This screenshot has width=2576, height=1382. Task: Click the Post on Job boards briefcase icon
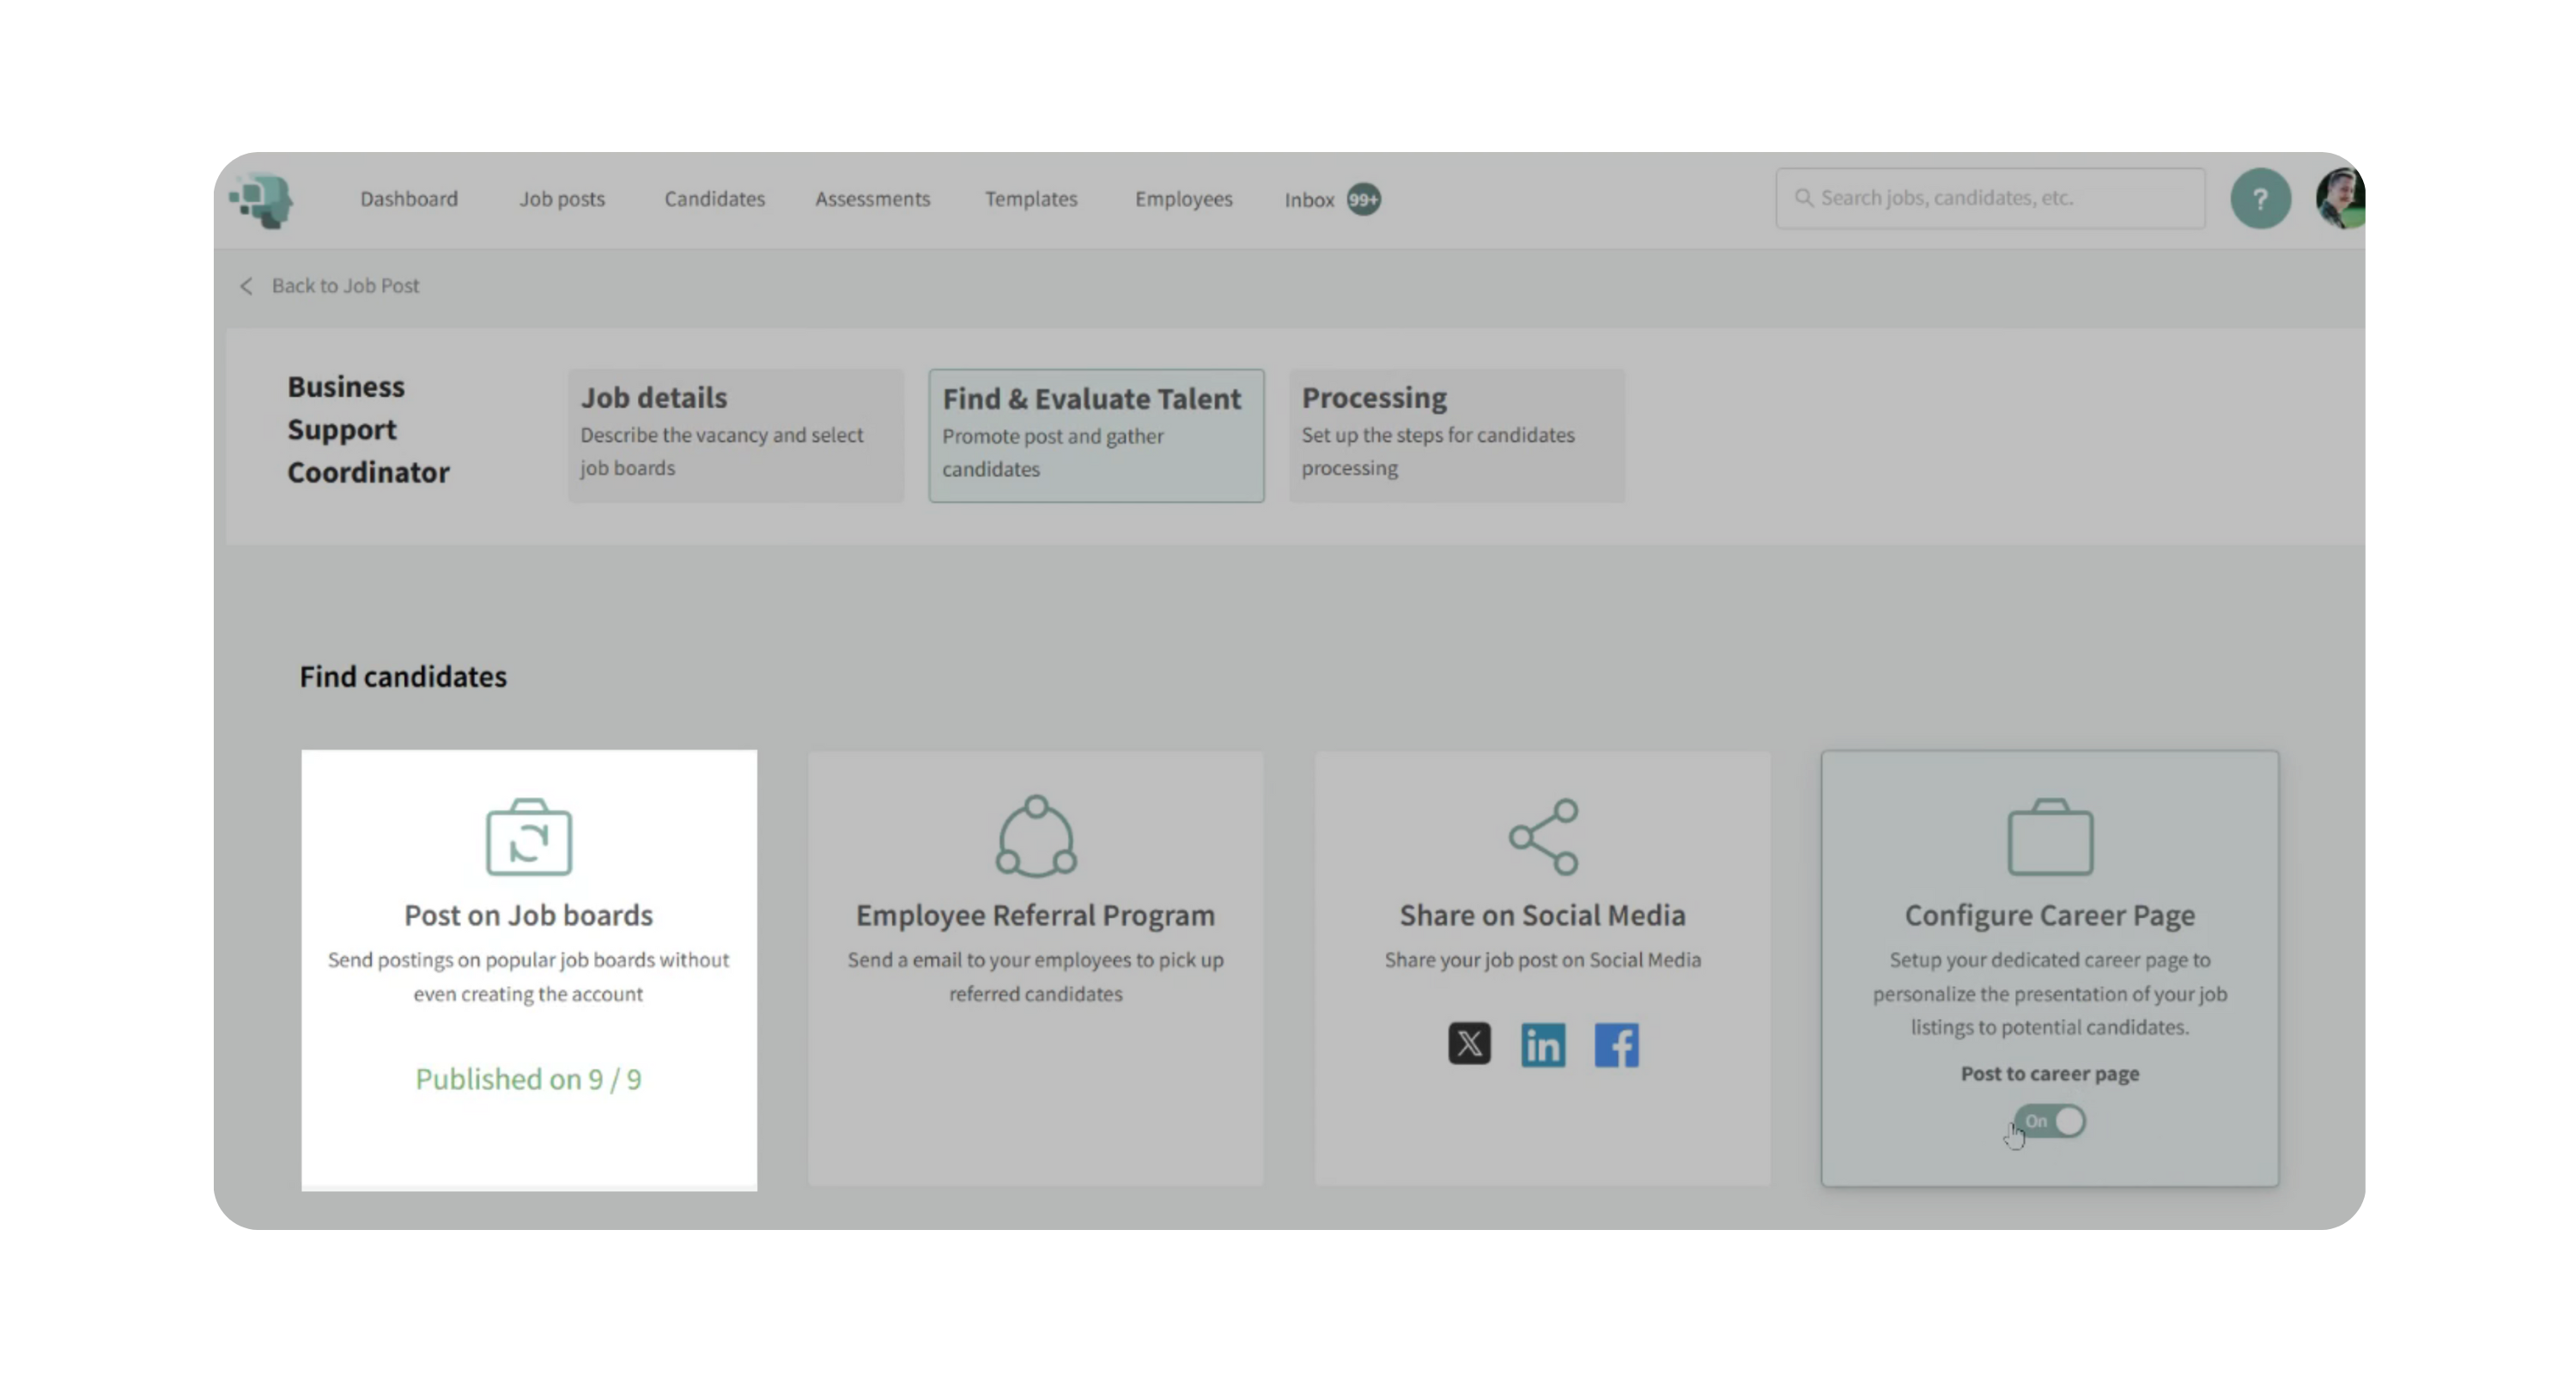[528, 837]
